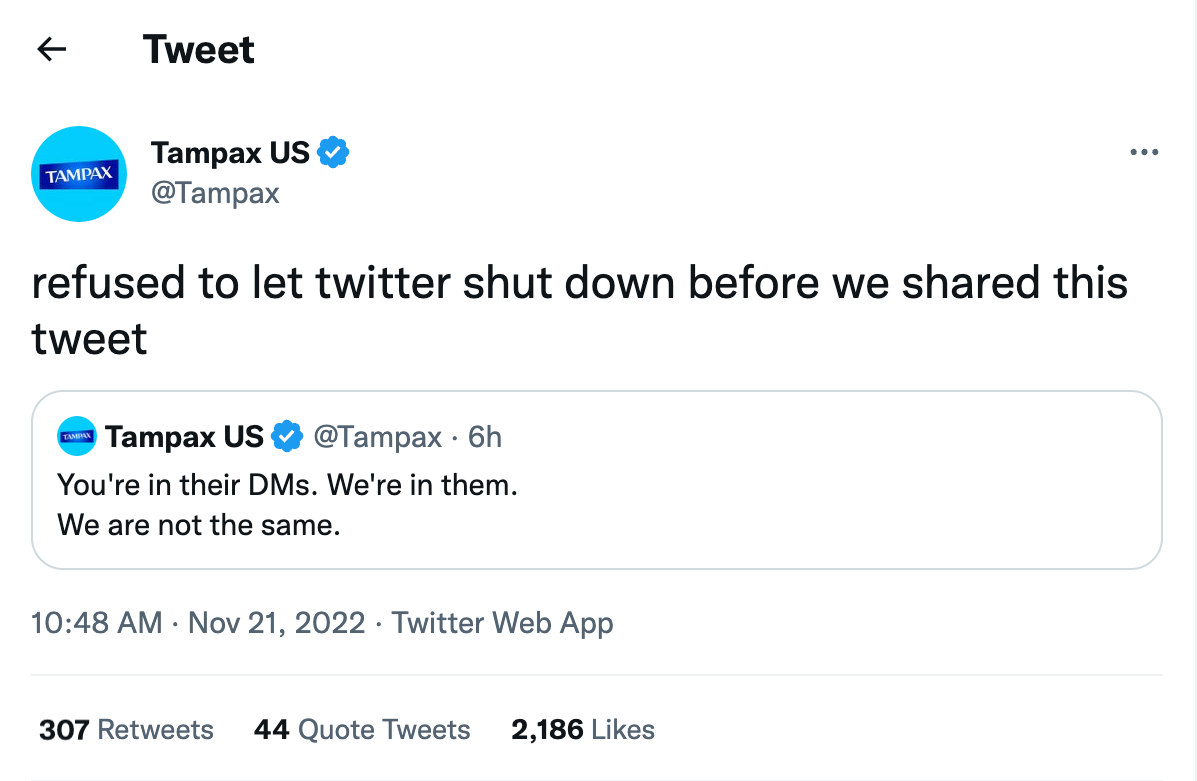Image resolution: width=1197 pixels, height=781 pixels.
Task: View the 307 Retweets list
Action: click(125, 729)
